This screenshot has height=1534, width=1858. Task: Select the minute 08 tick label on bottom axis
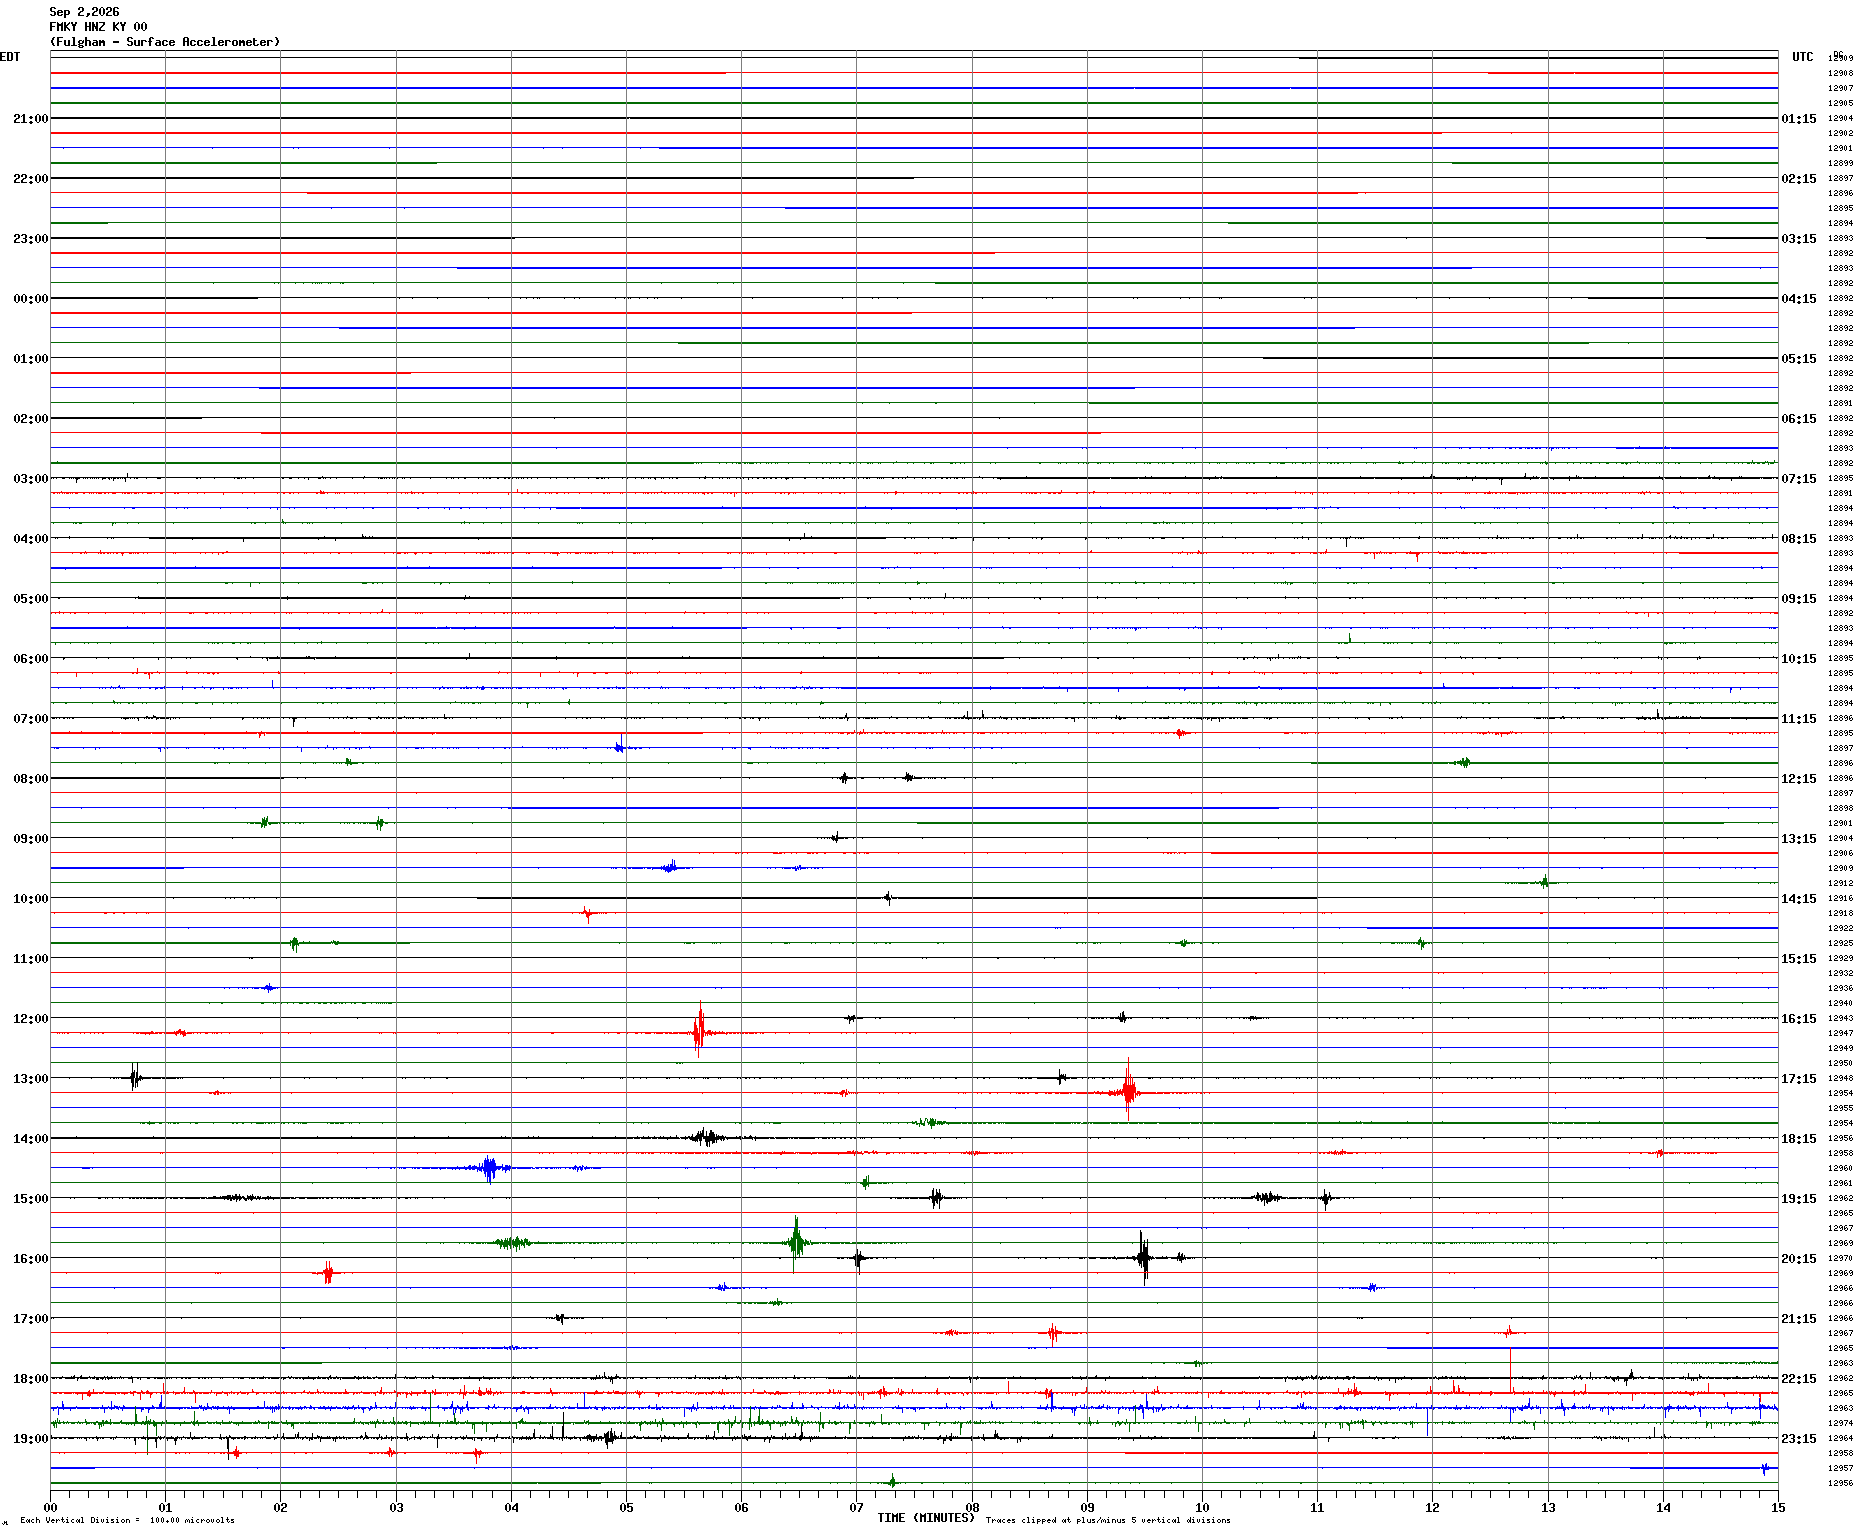pyautogui.click(x=972, y=1507)
